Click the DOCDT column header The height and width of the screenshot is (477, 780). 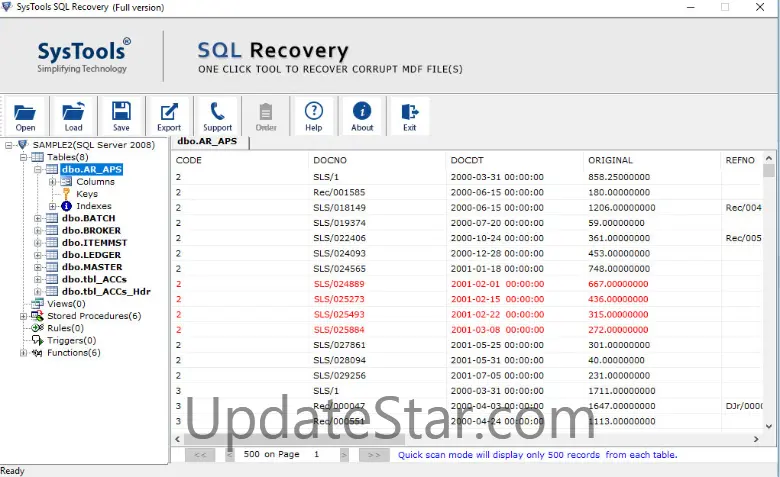point(514,160)
